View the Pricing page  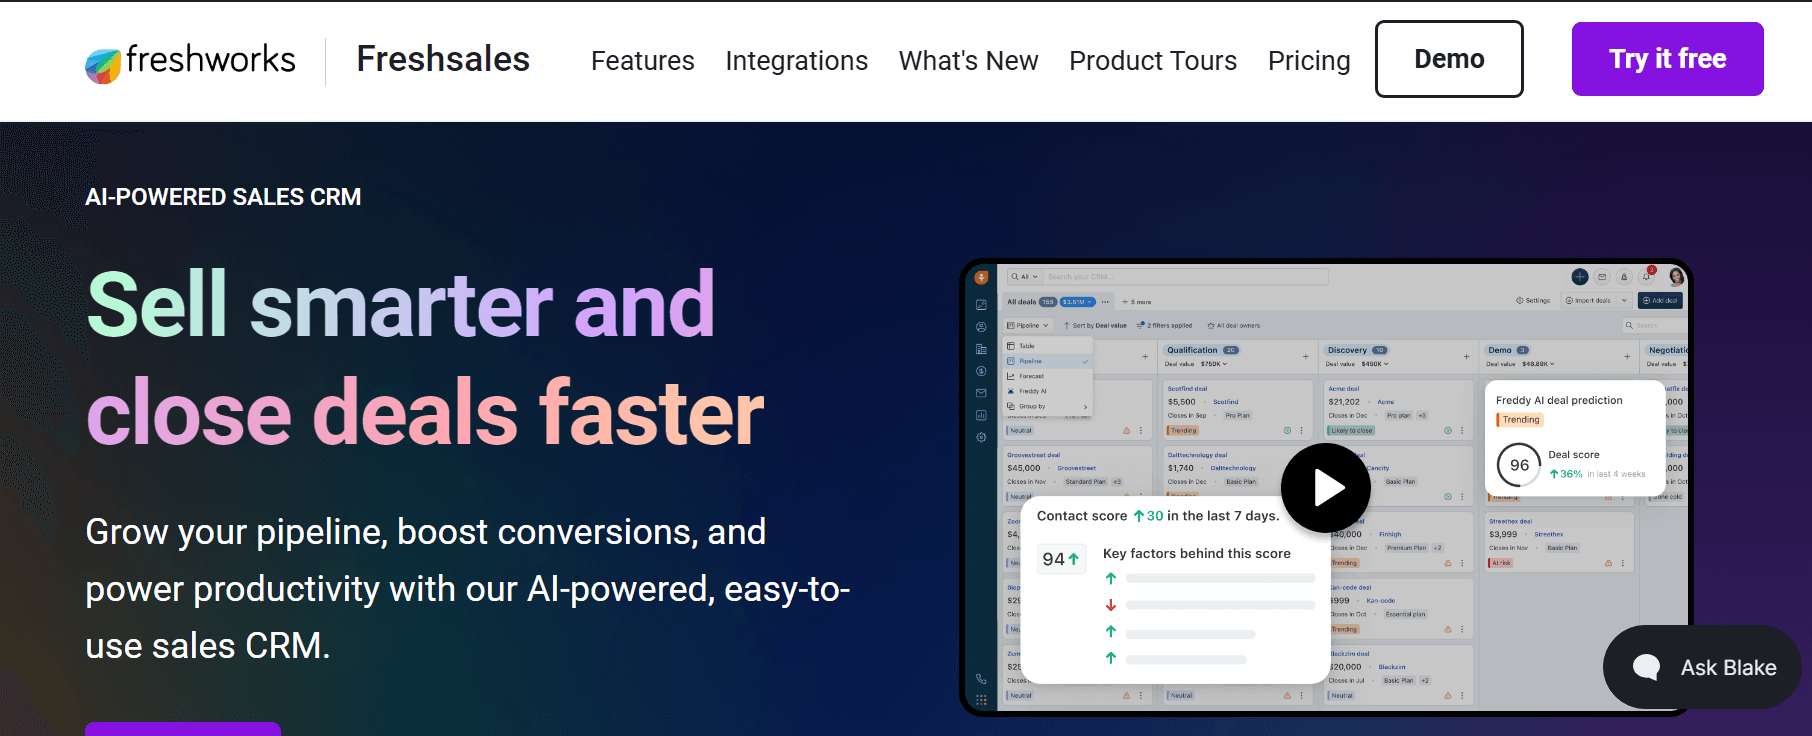pos(1309,61)
